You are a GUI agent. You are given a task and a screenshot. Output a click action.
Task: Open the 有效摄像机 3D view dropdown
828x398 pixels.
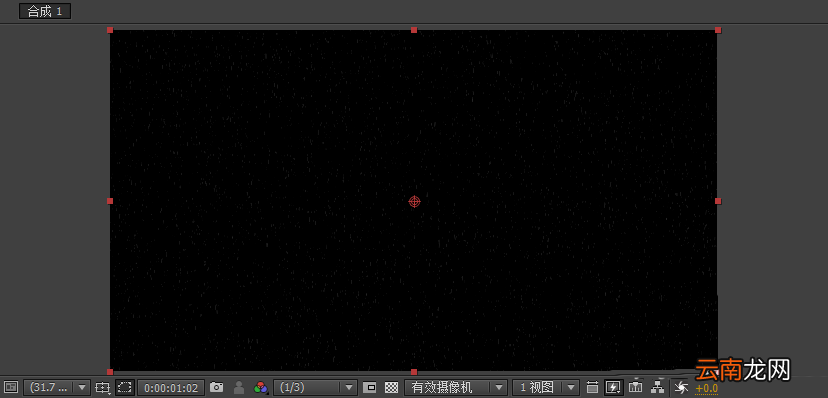point(456,387)
